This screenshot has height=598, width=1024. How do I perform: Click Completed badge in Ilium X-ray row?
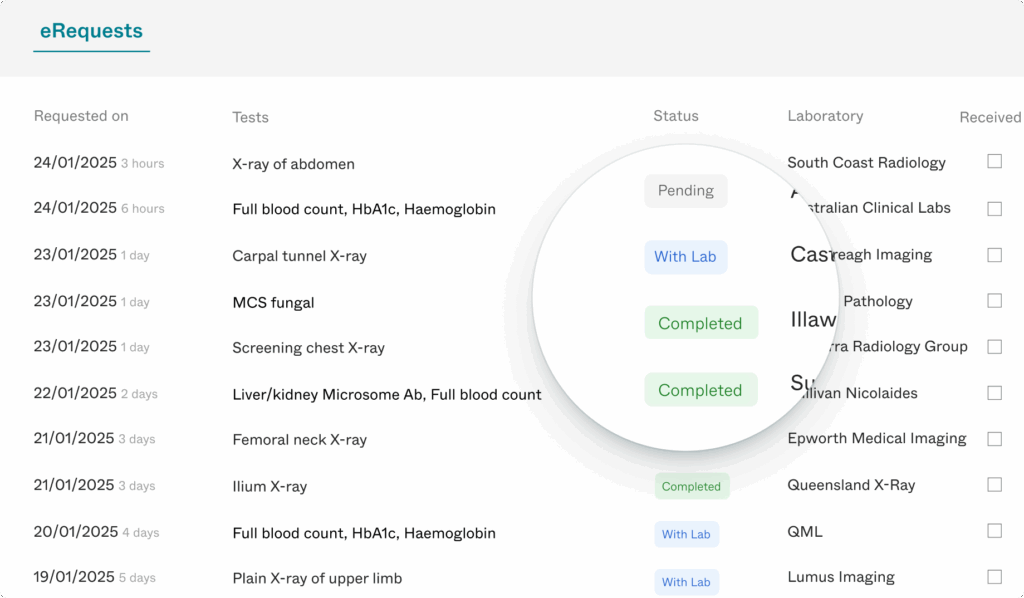point(691,487)
